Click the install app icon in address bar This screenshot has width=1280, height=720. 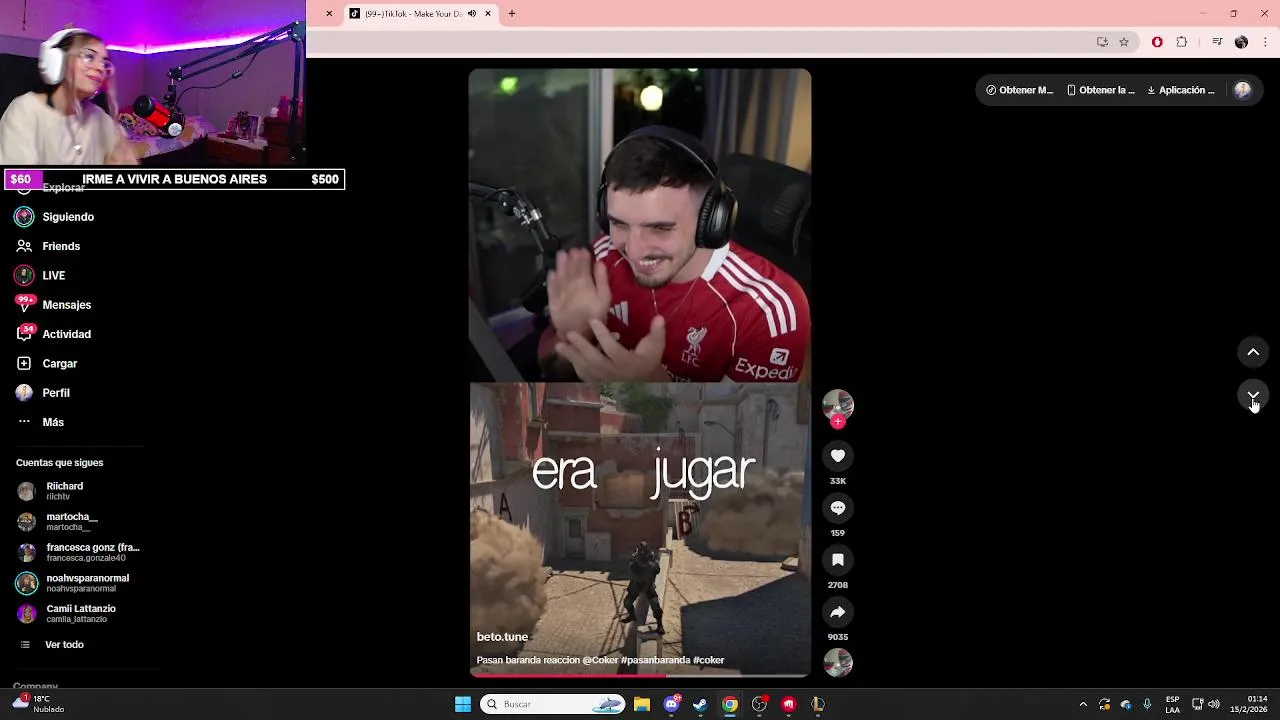[1102, 42]
